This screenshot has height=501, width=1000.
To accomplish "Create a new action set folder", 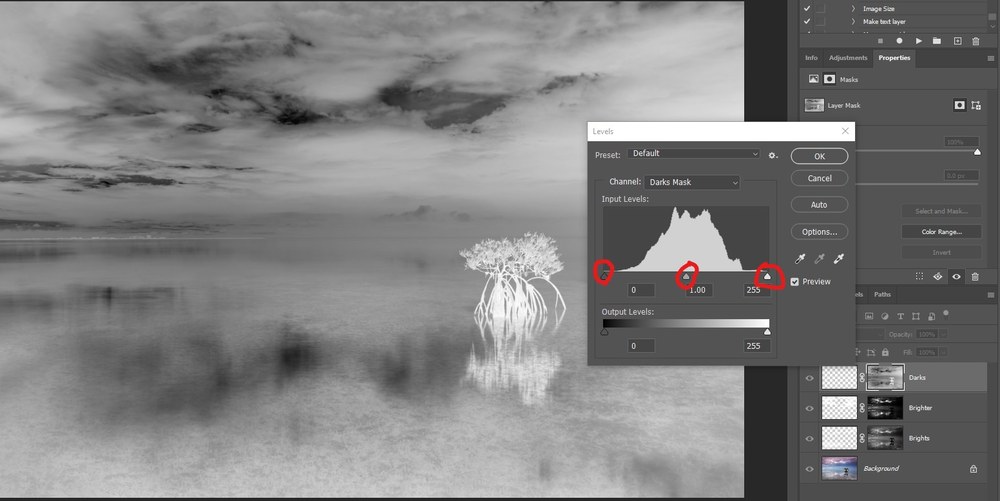I will coord(937,41).
